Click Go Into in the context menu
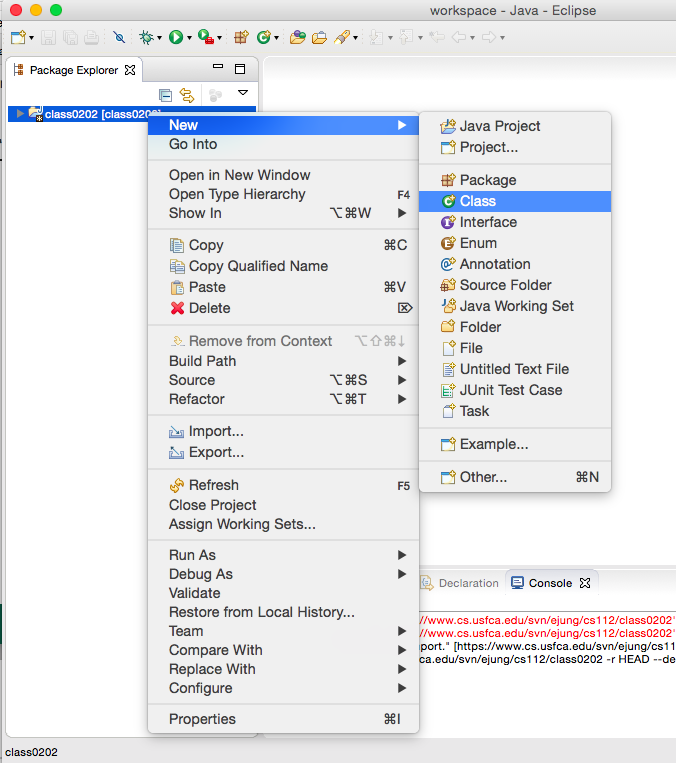The width and height of the screenshot is (676, 763). [x=283, y=144]
